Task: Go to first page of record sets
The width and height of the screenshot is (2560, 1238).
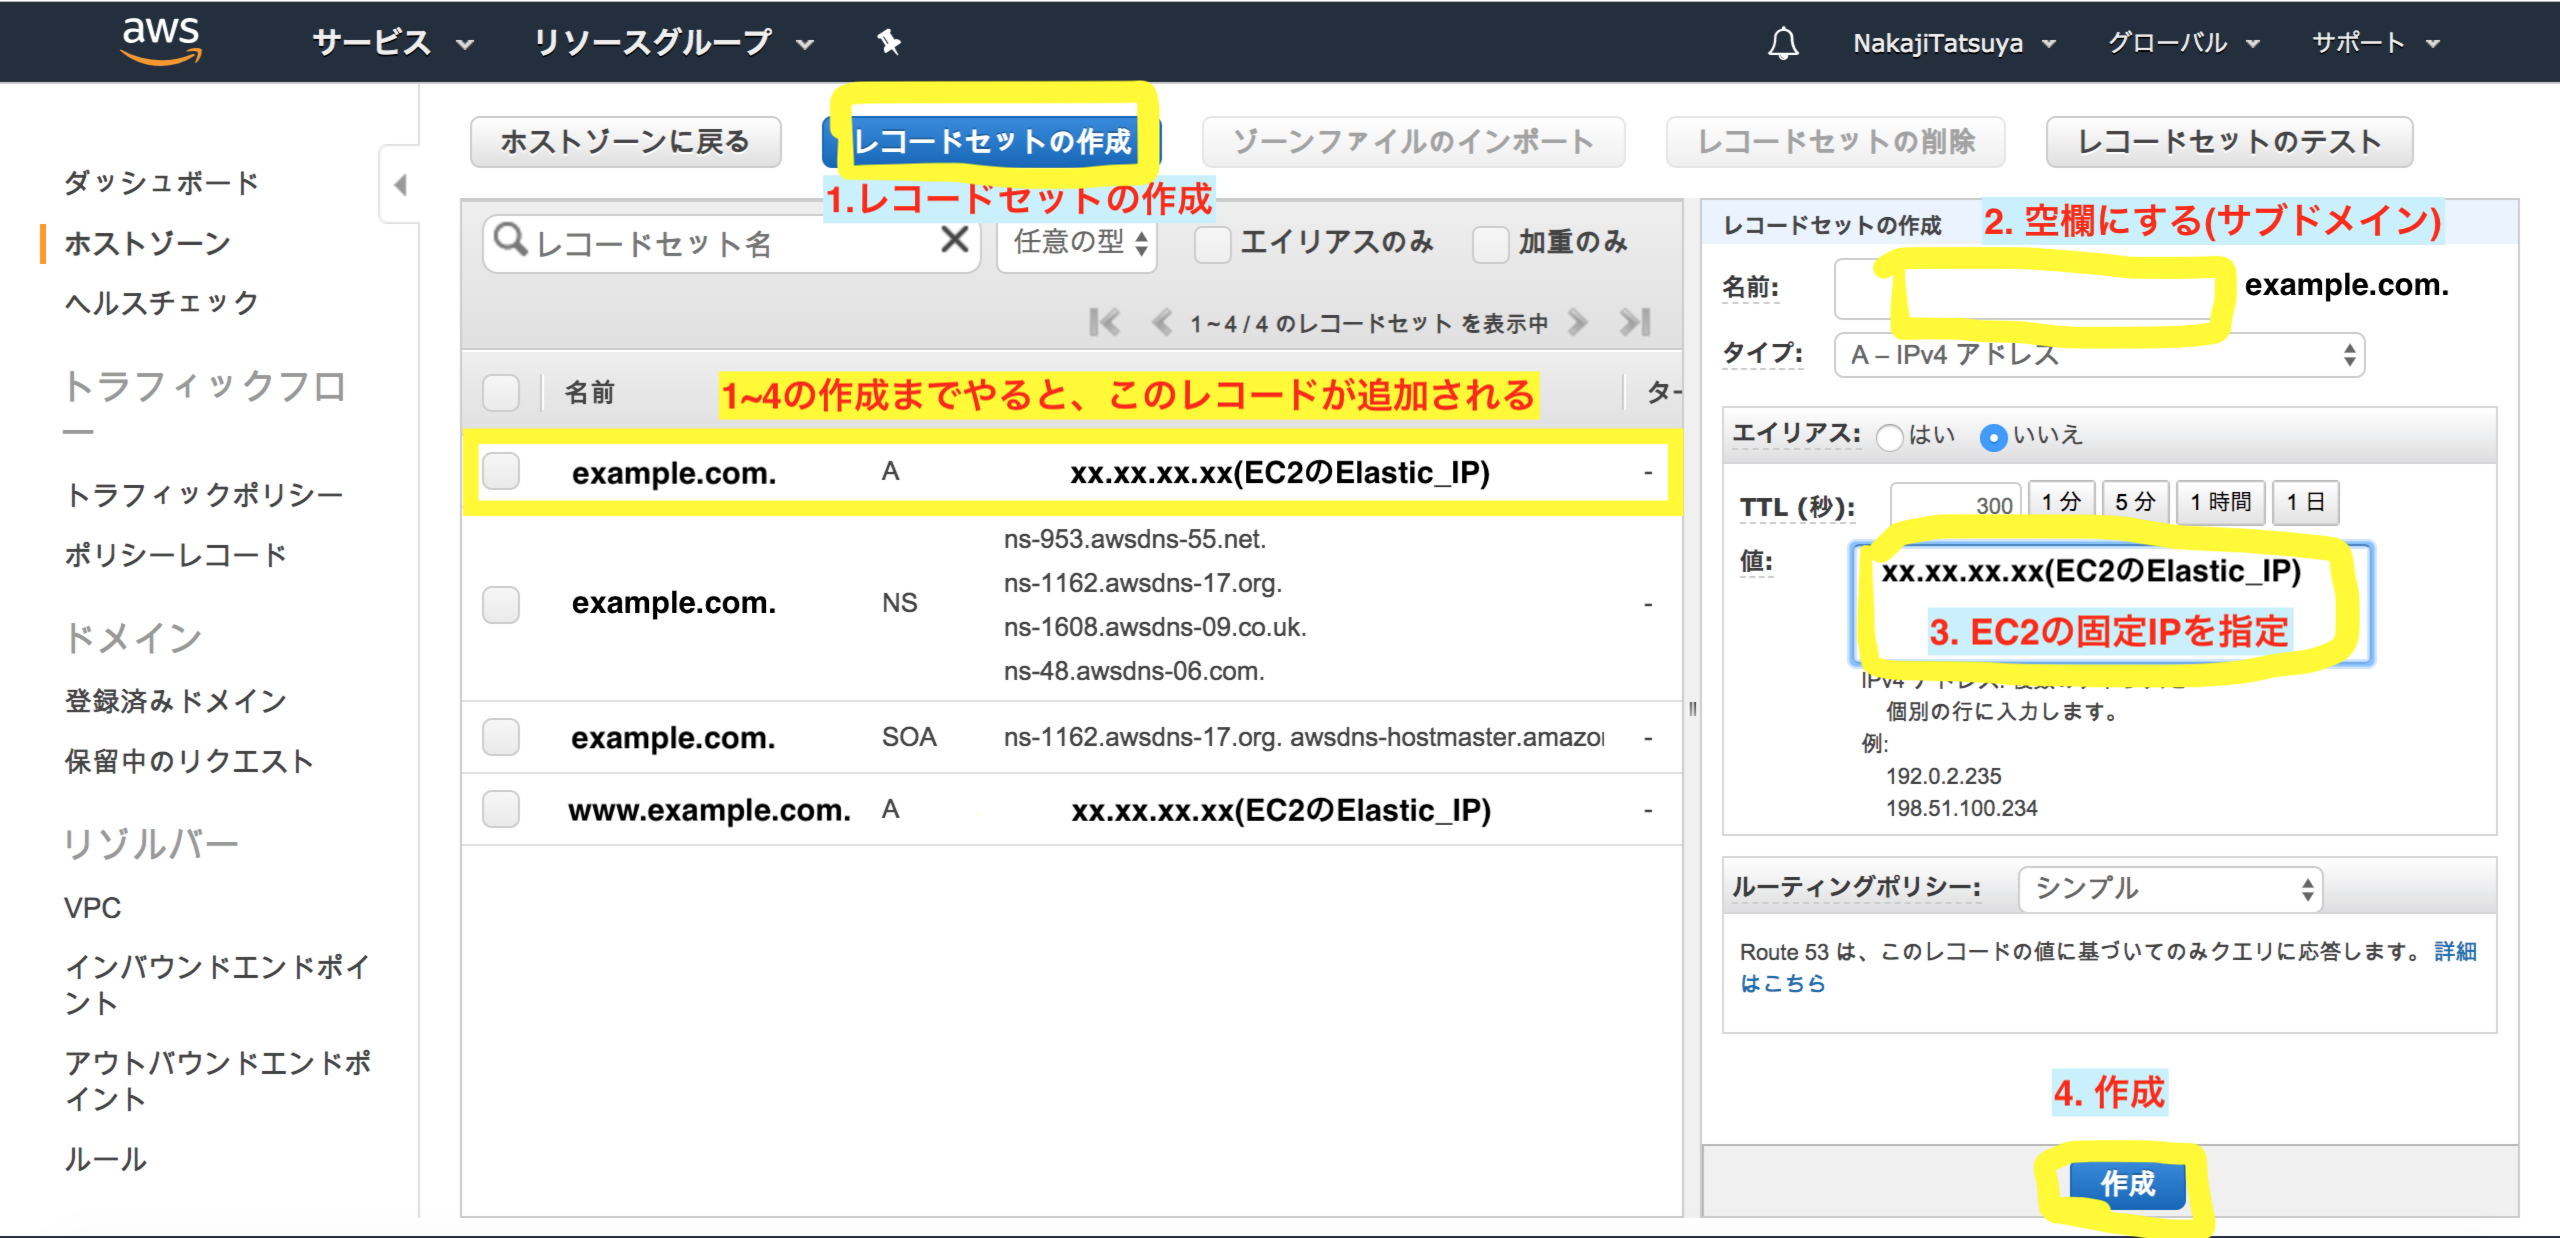Action: 1104,322
